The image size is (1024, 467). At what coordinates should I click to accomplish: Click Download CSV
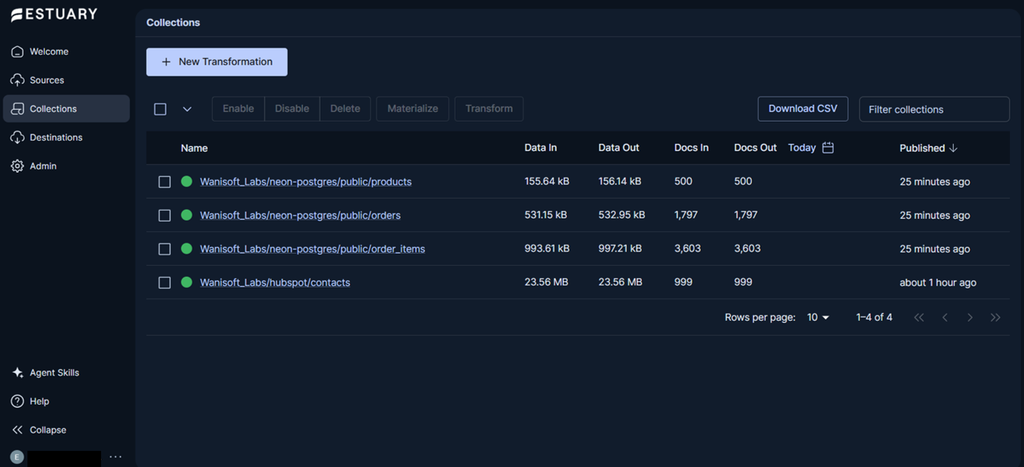[803, 109]
